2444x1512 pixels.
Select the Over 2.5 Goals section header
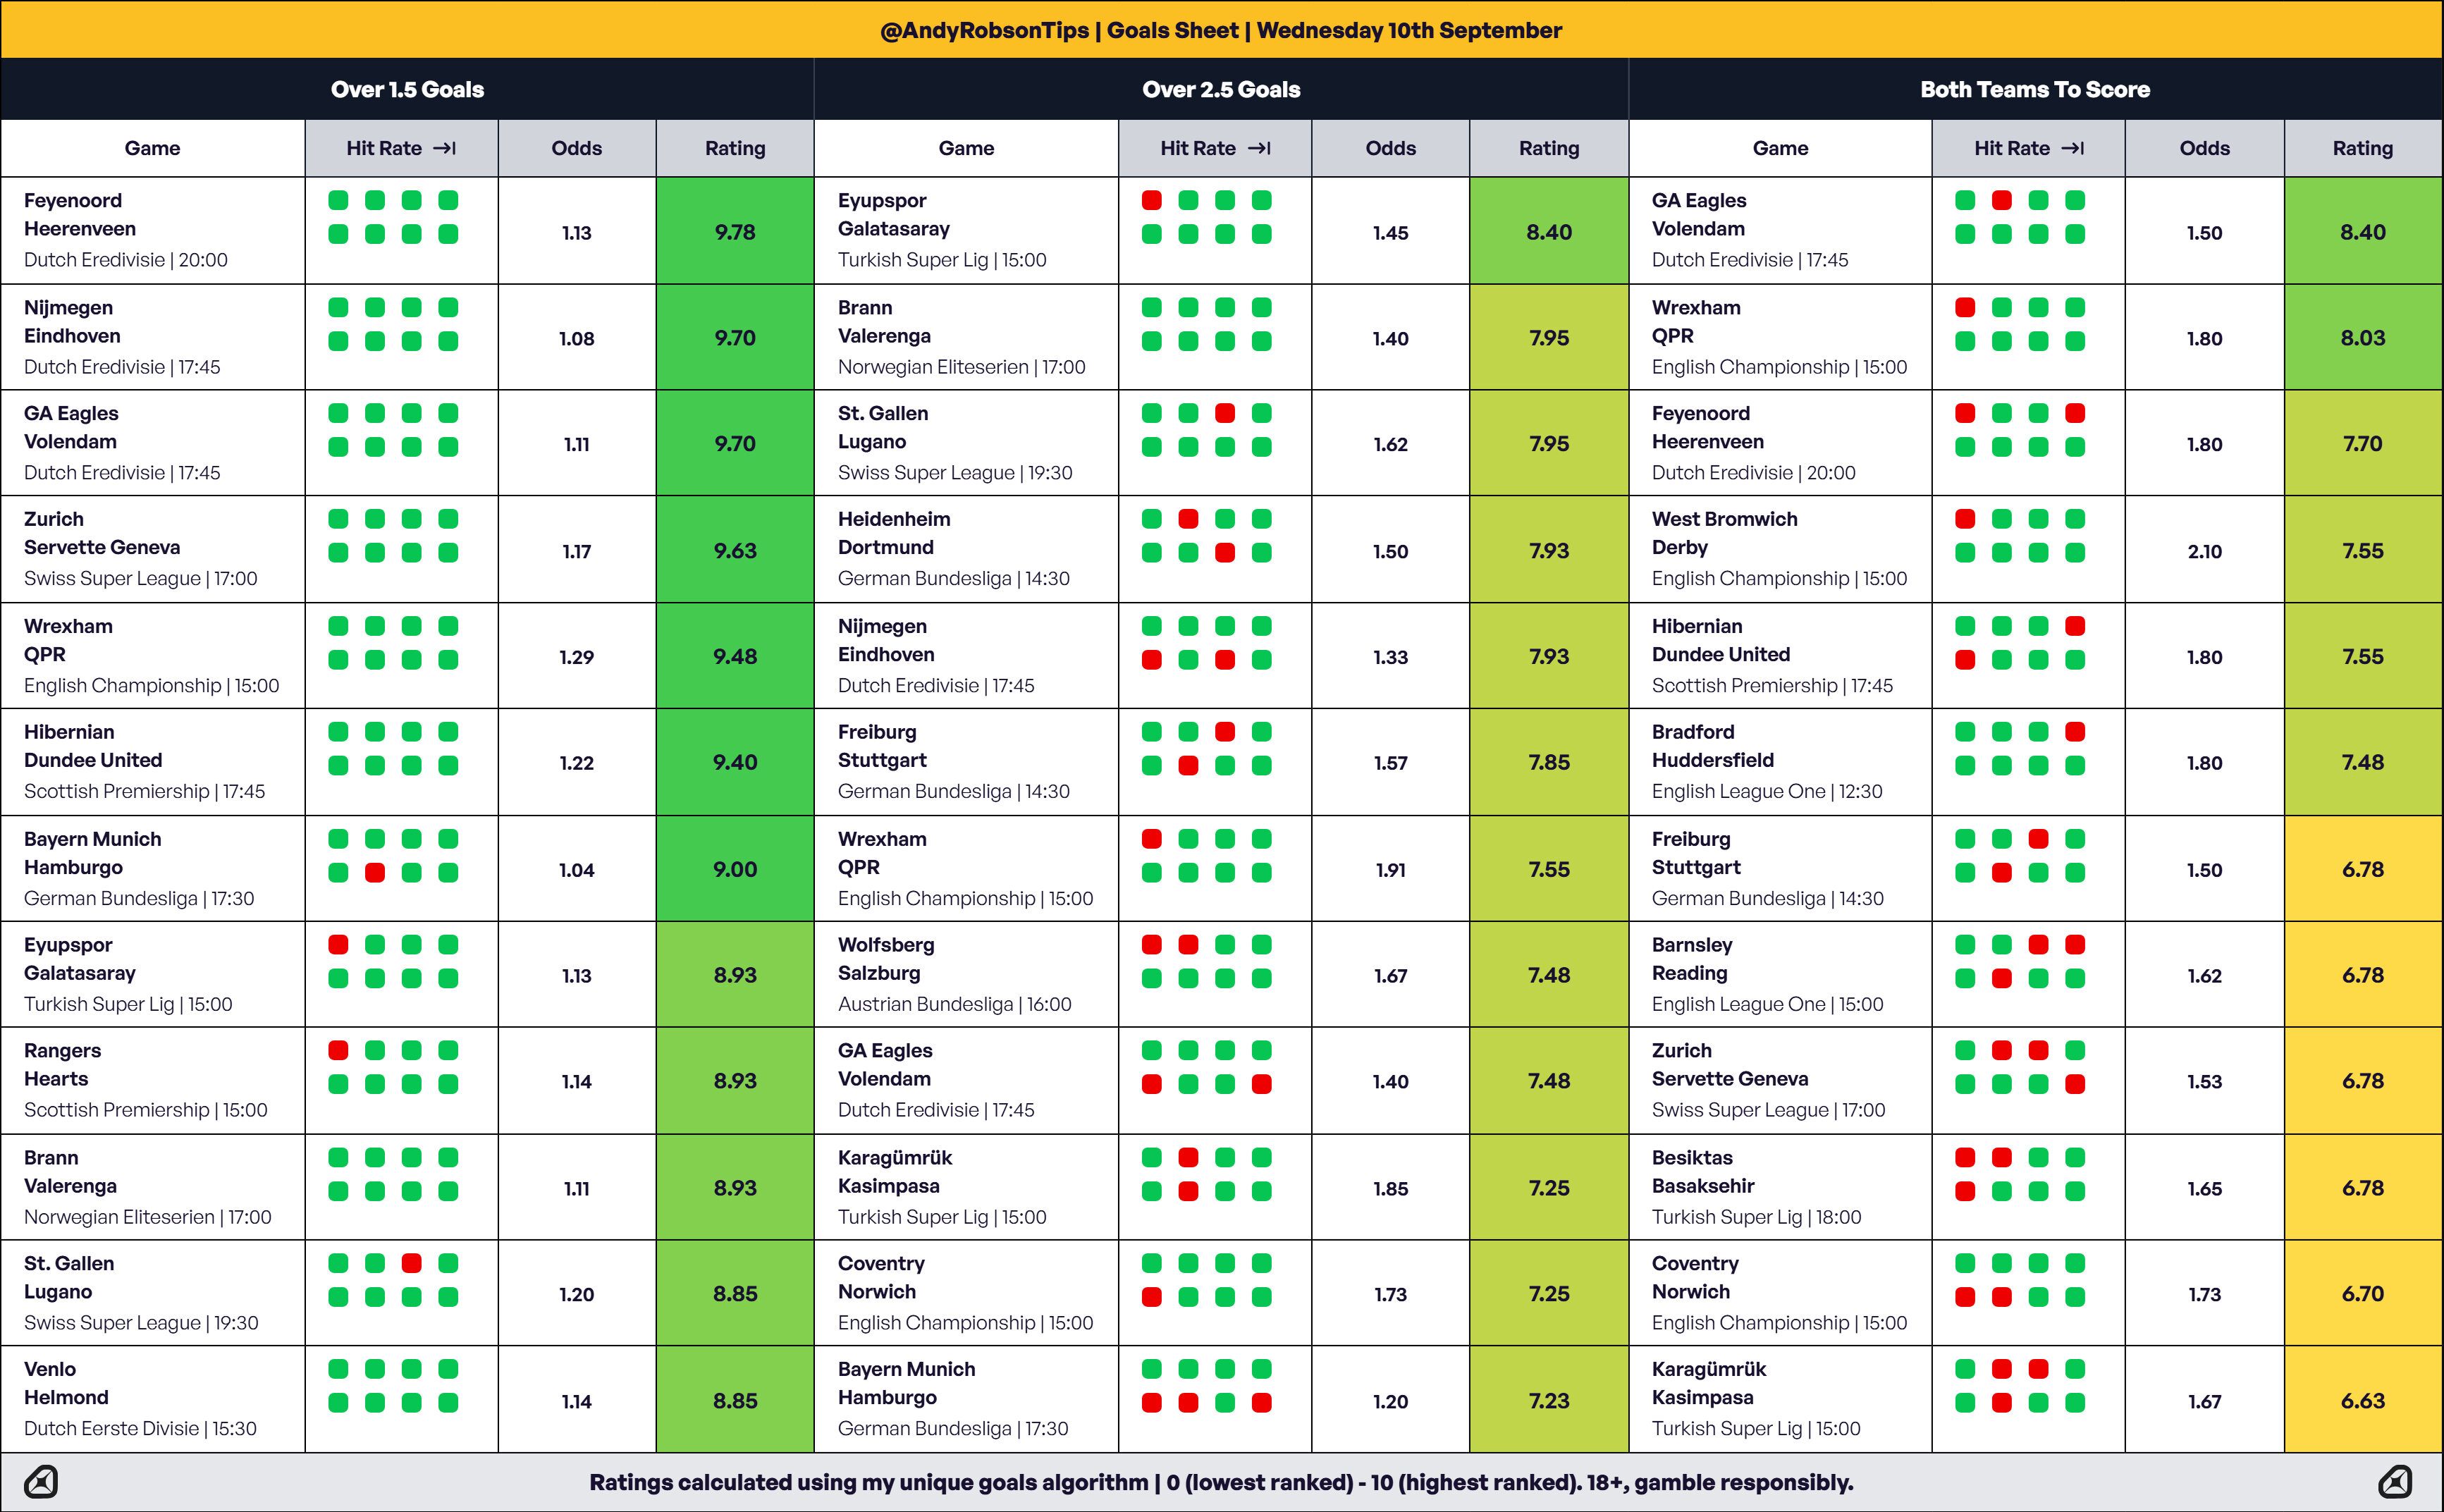[1221, 89]
